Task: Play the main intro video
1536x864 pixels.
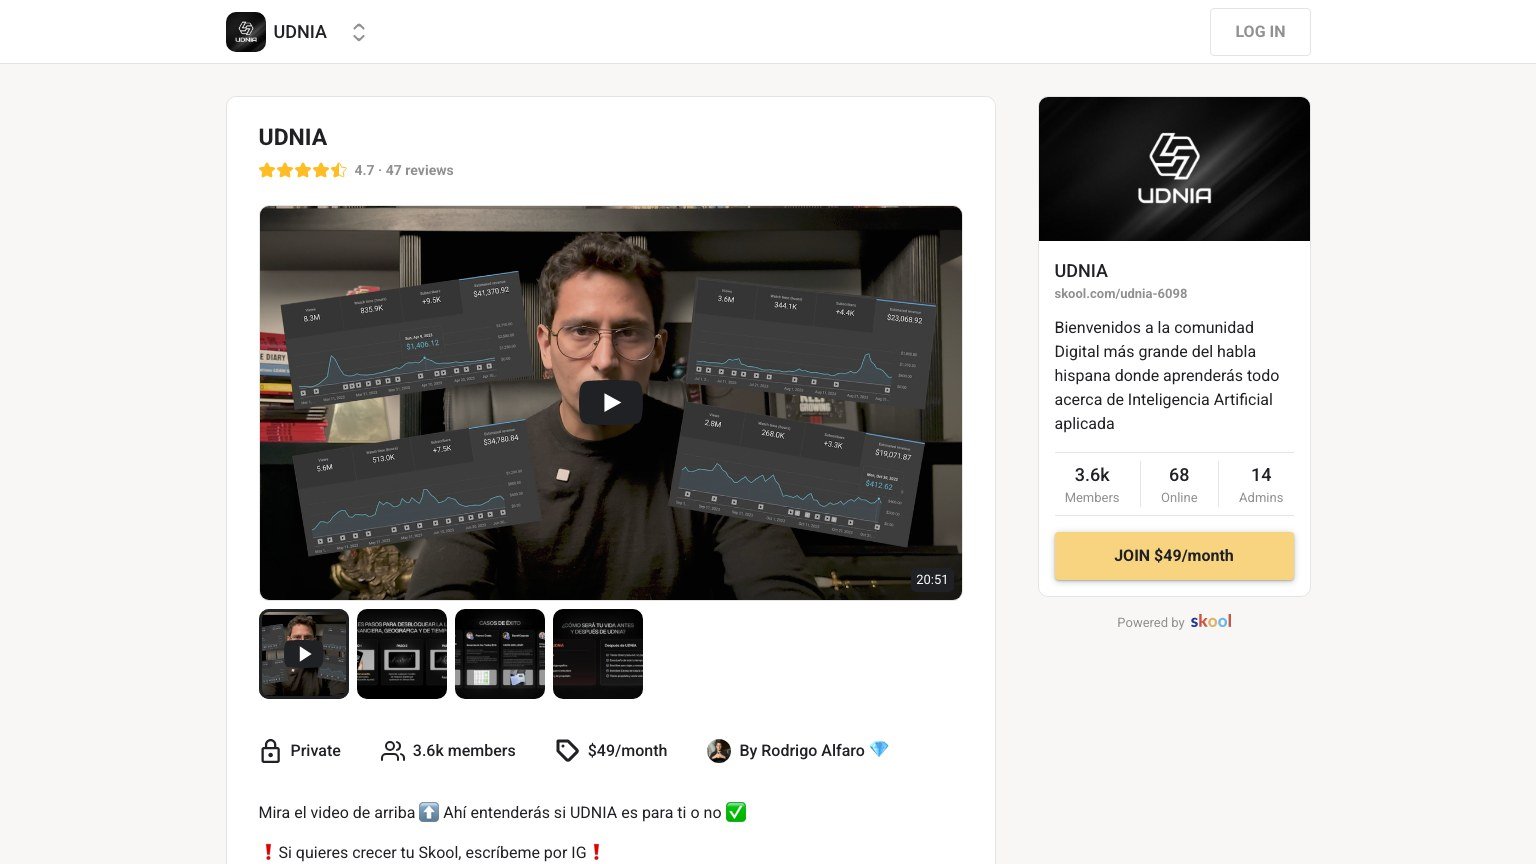Action: [x=611, y=403]
